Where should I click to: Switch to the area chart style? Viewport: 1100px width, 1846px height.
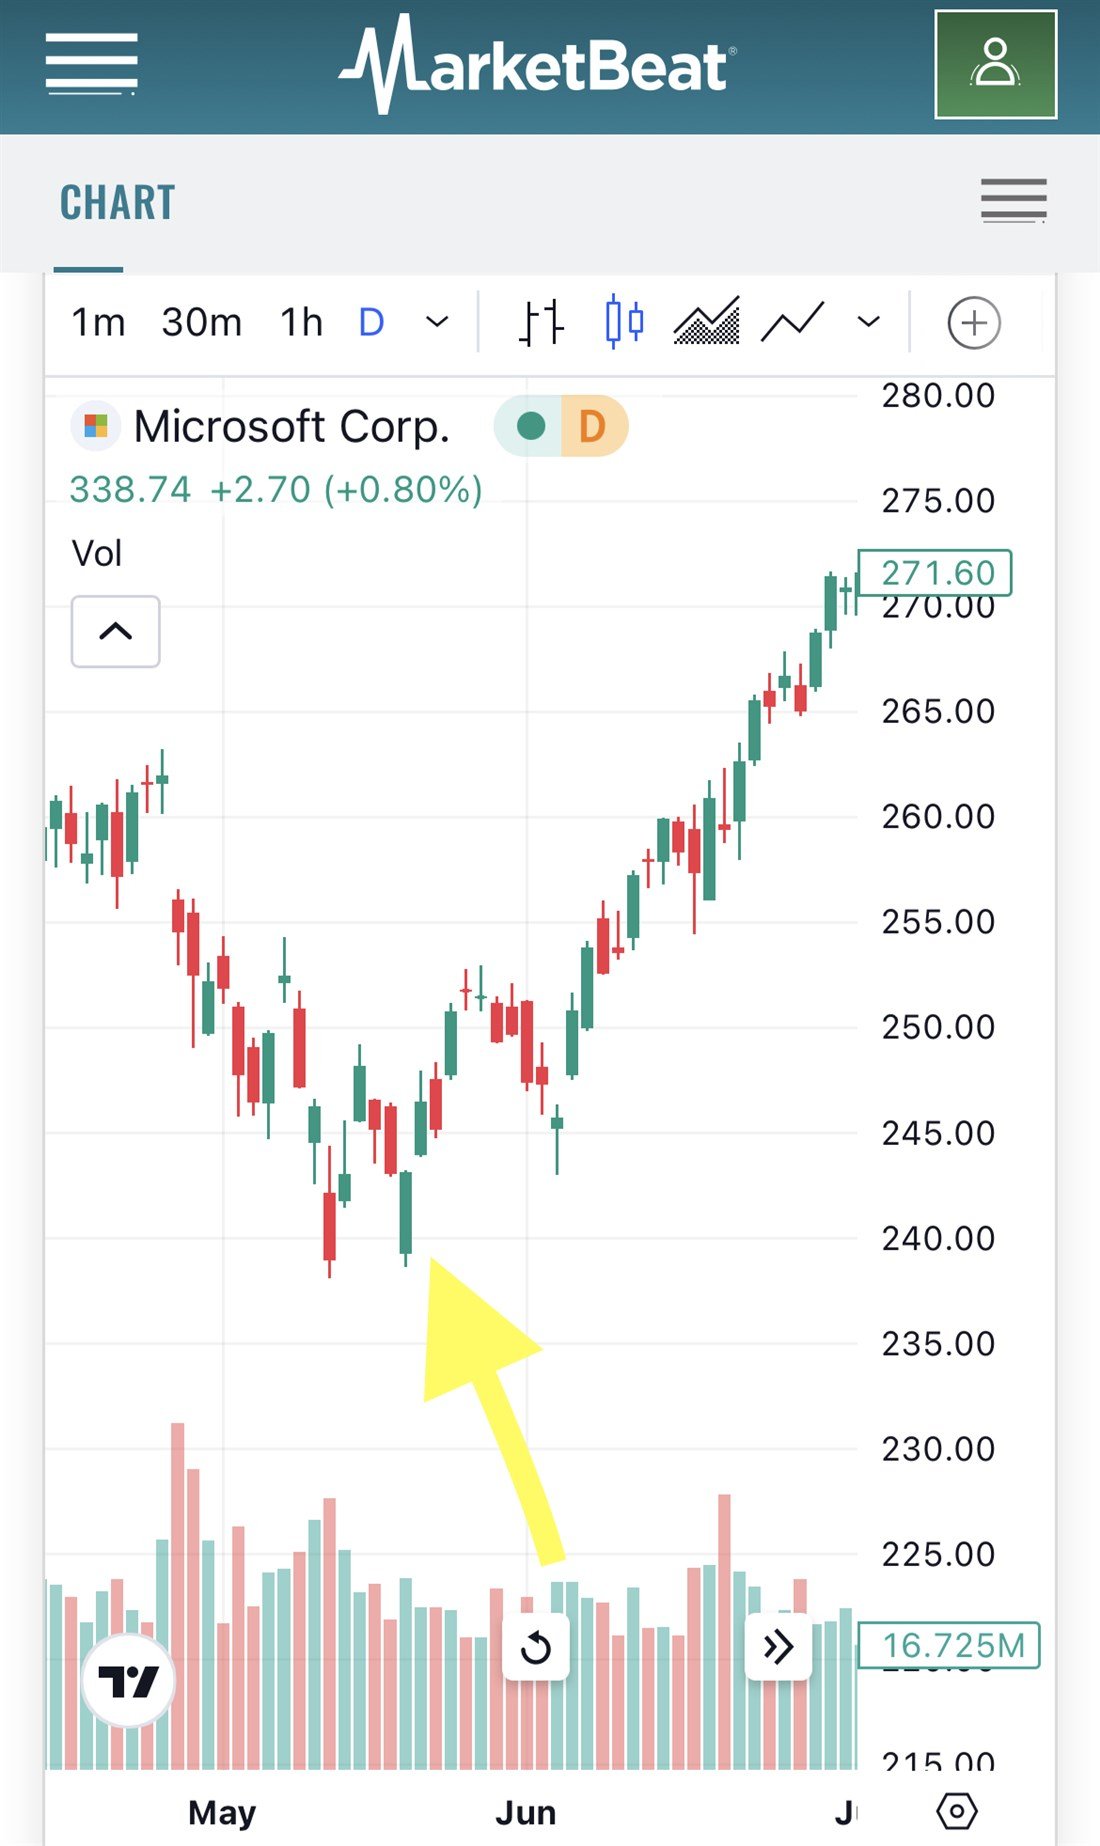click(707, 323)
